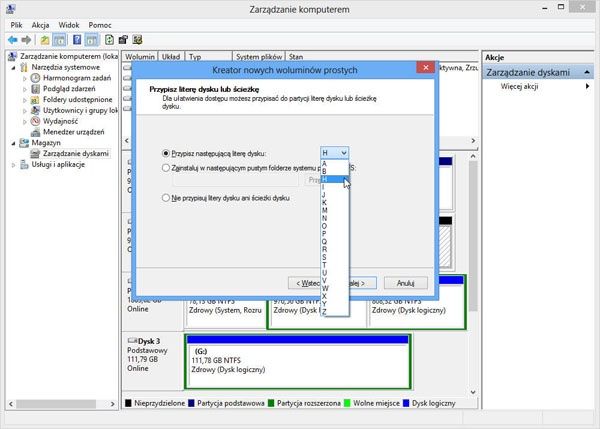
Task: Expand the Foldery udostępnione node
Action: coord(25,100)
